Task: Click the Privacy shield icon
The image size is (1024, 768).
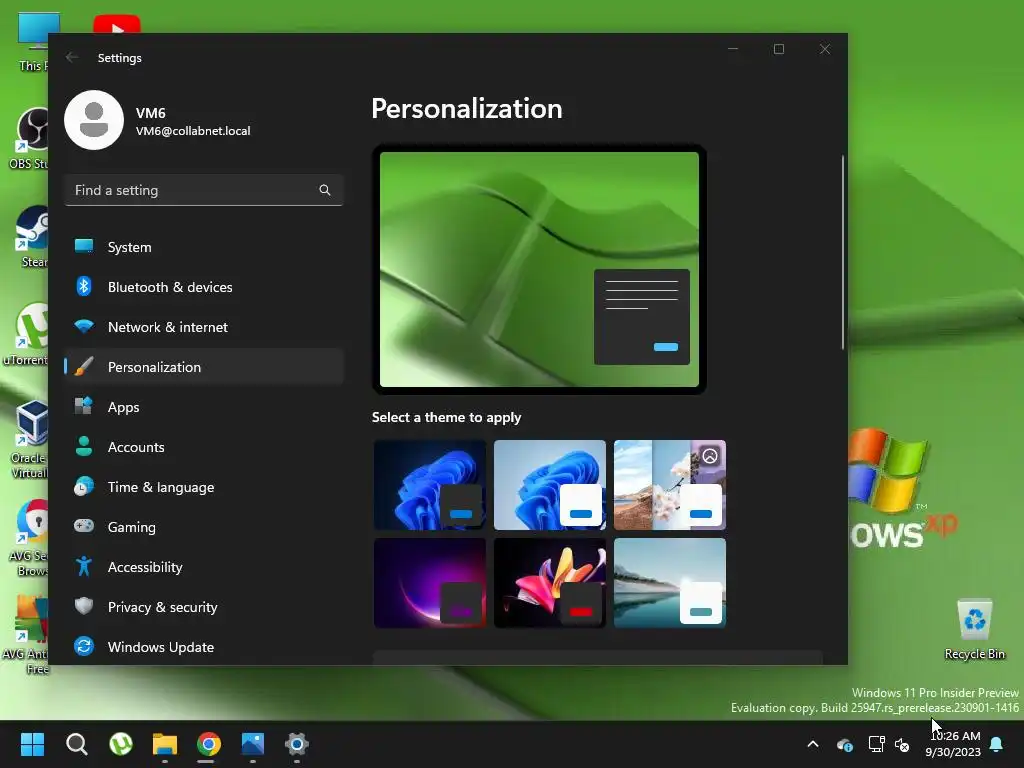Action: pos(84,606)
